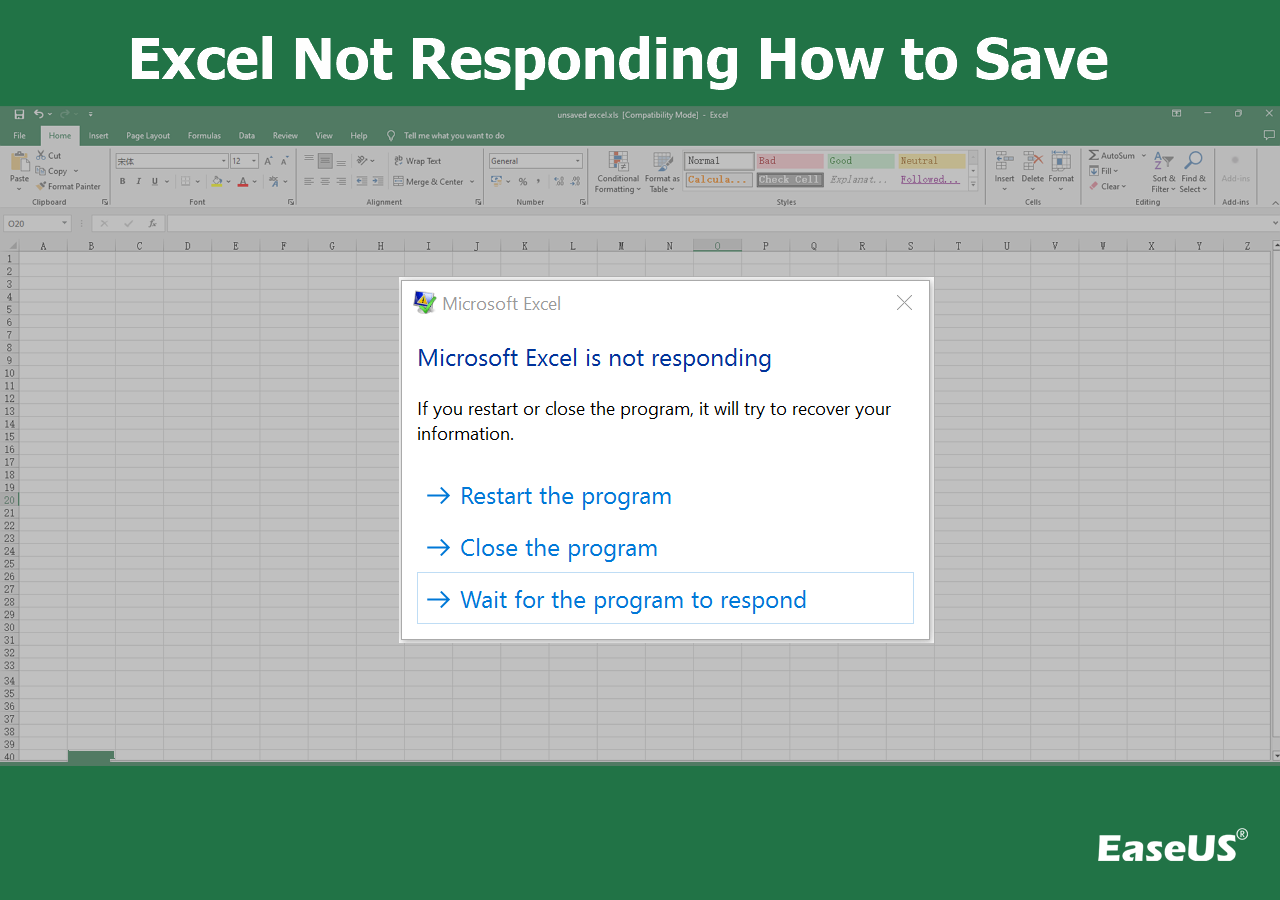Click the Tell me what you want to do box
Viewport: 1280px width, 900px height.
(x=453, y=136)
